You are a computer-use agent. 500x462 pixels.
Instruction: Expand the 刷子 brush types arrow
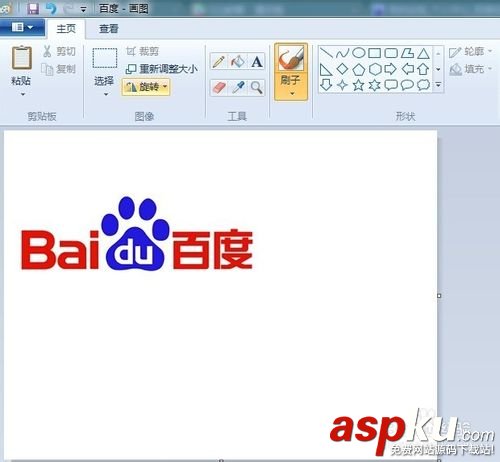292,94
